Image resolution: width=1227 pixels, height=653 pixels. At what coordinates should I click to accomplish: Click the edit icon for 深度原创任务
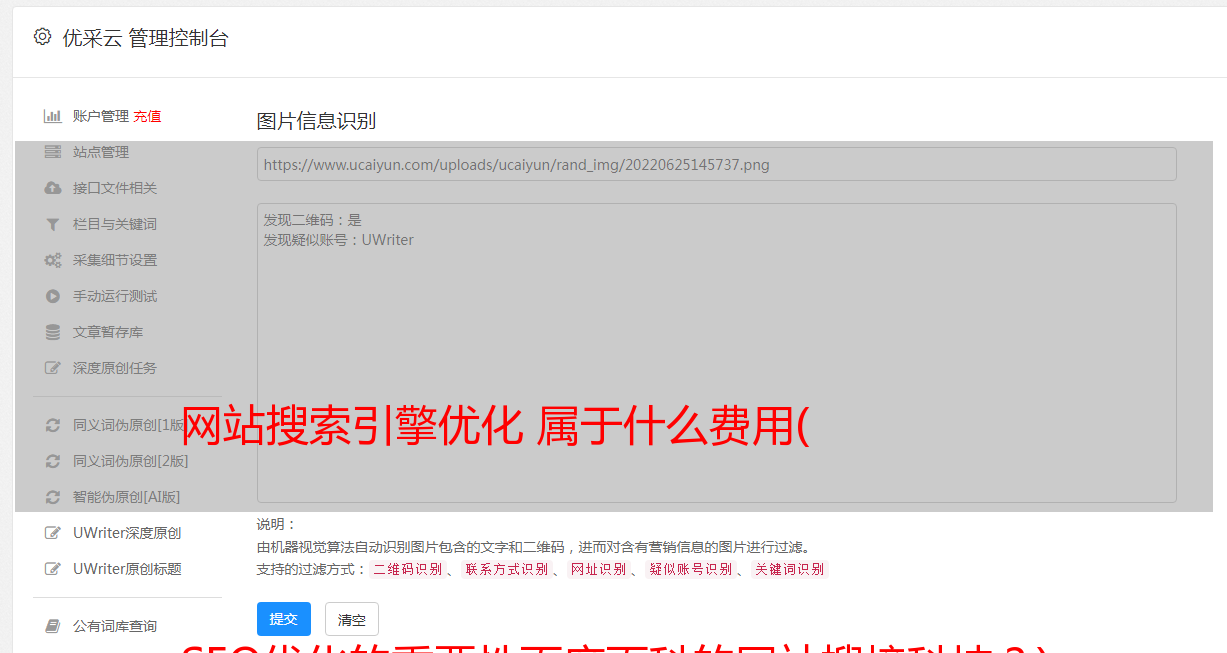pos(53,368)
